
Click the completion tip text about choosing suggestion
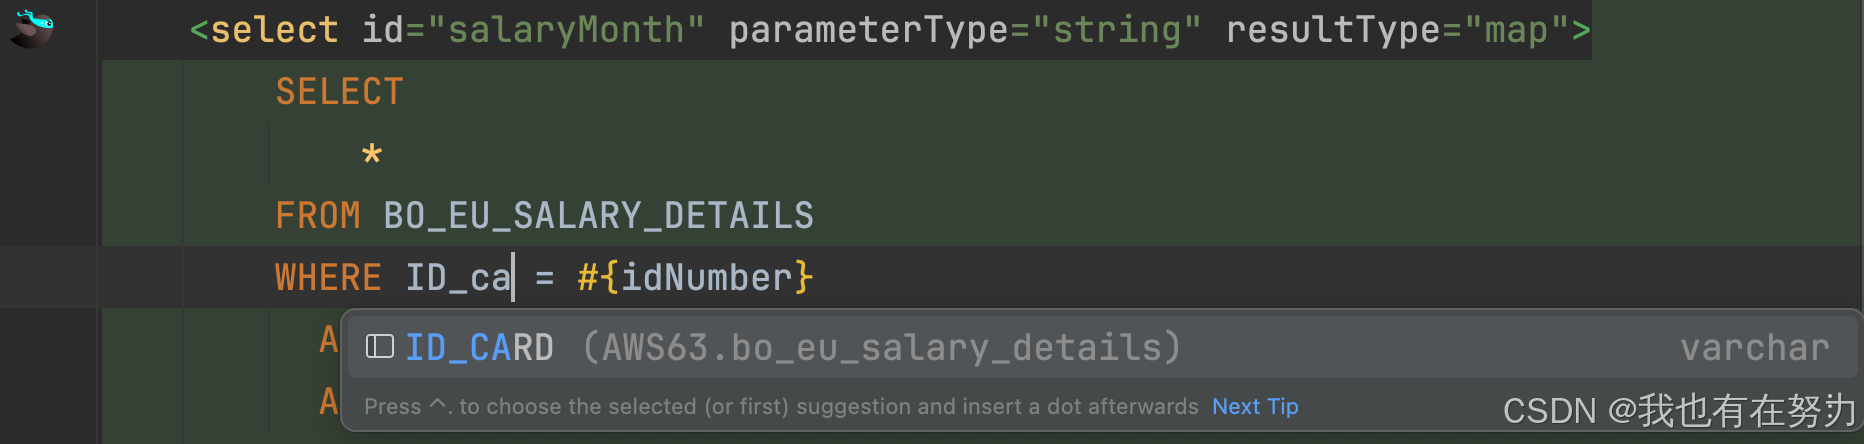pos(781,407)
